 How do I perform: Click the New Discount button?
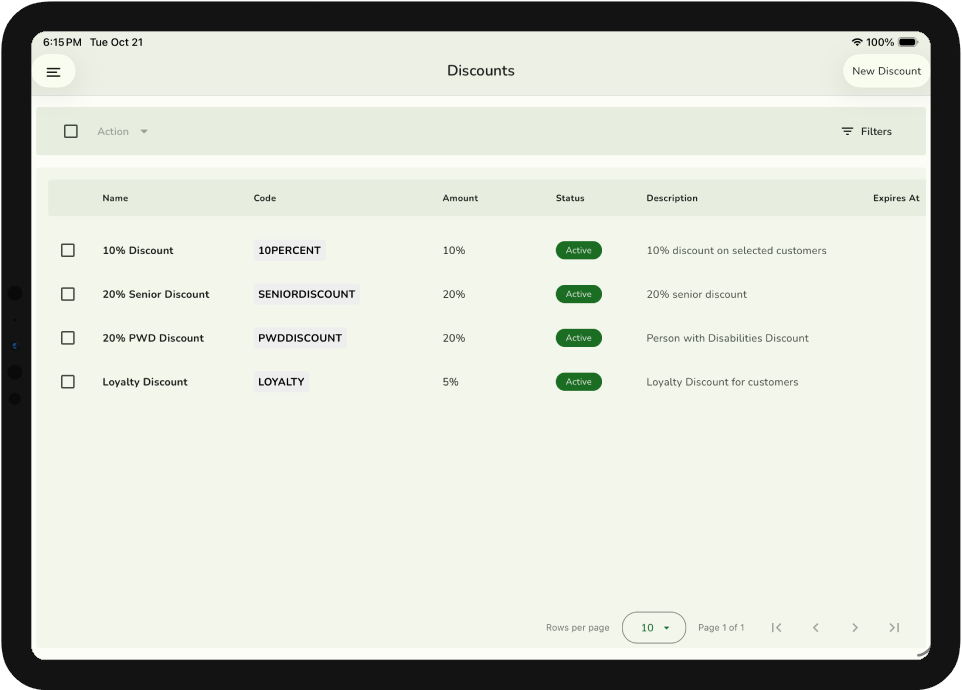[886, 71]
